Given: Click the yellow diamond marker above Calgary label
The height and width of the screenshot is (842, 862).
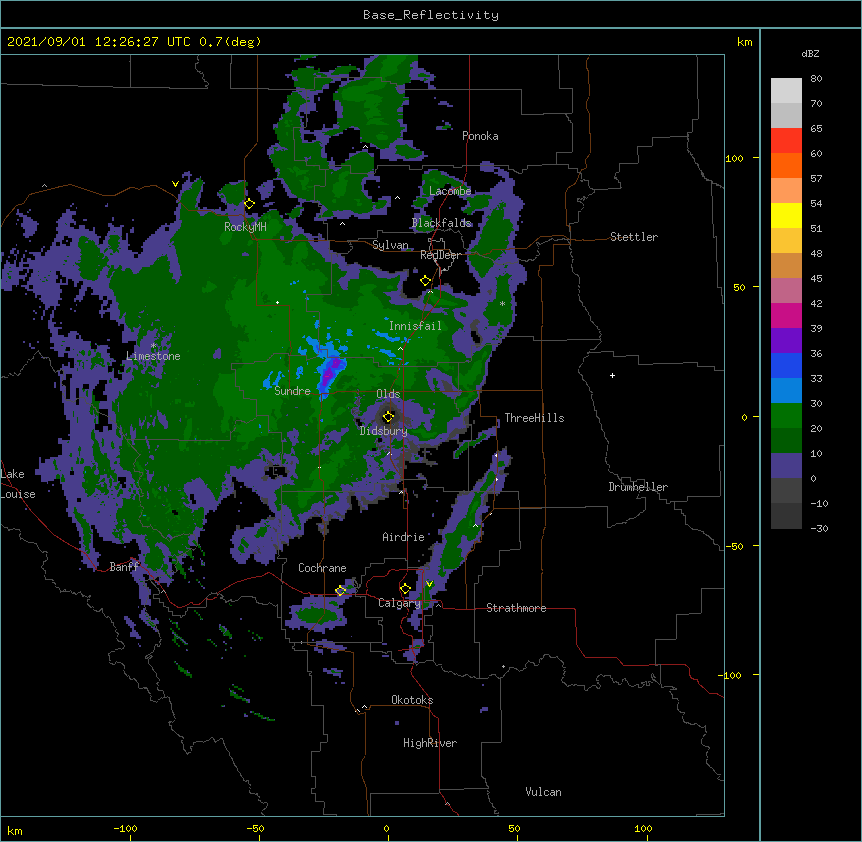Looking at the screenshot, I should [406, 589].
